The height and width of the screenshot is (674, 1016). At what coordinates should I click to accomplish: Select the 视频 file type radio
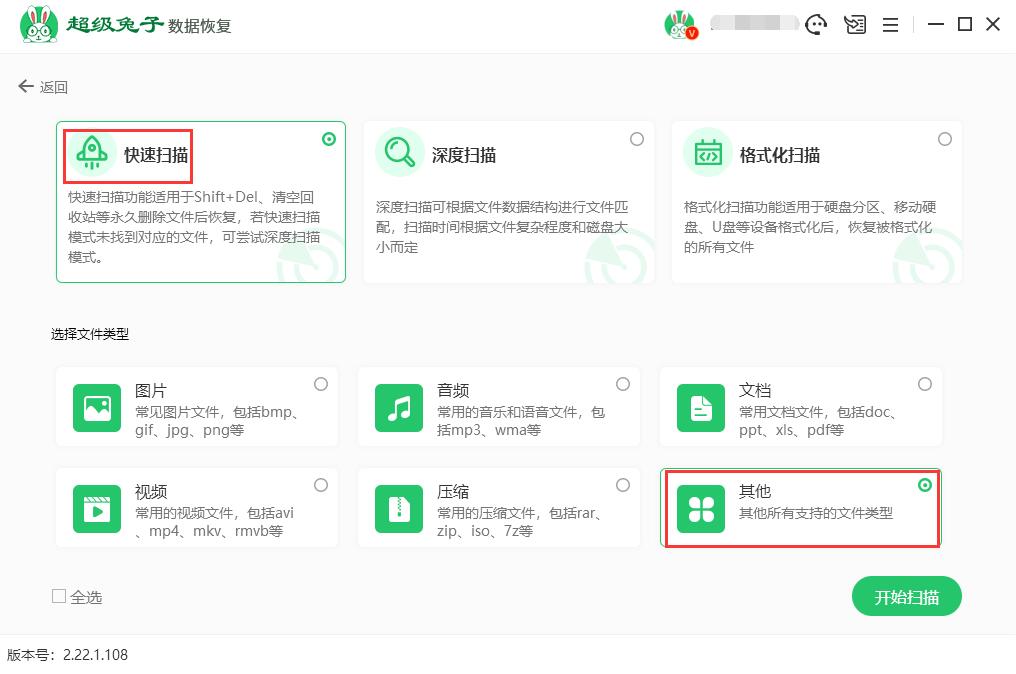(x=321, y=485)
